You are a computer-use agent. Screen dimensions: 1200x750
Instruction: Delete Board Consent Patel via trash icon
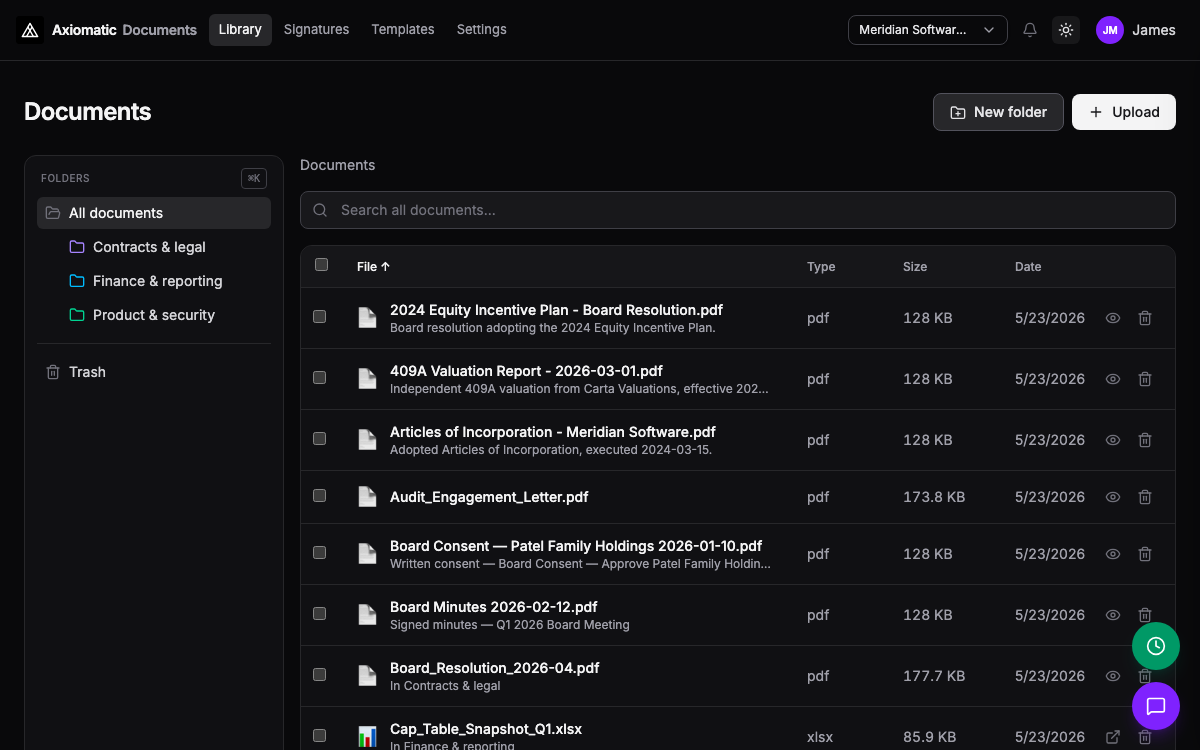1145,554
